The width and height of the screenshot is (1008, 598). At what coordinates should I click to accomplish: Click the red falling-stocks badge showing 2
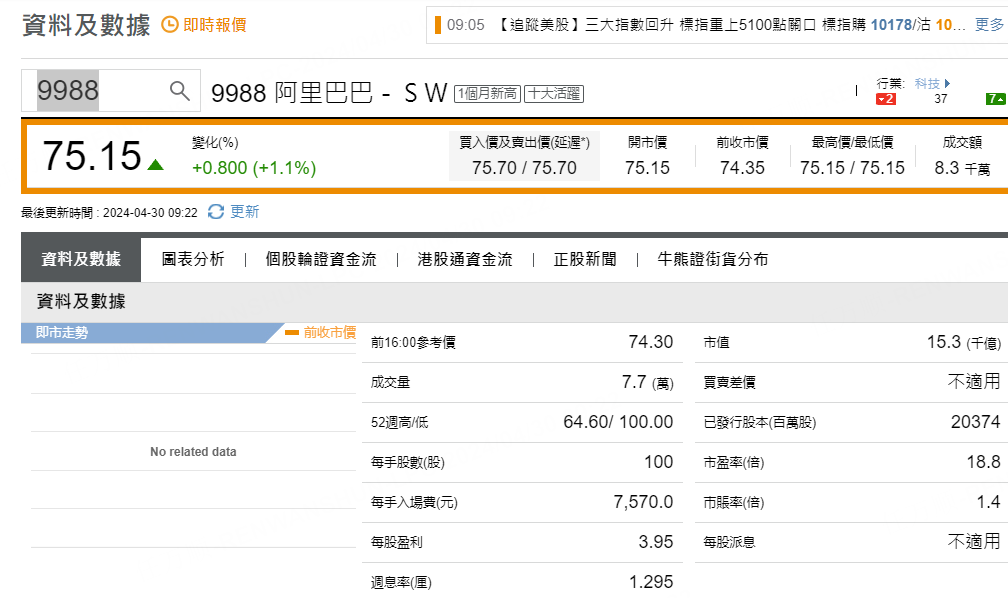[x=886, y=99]
